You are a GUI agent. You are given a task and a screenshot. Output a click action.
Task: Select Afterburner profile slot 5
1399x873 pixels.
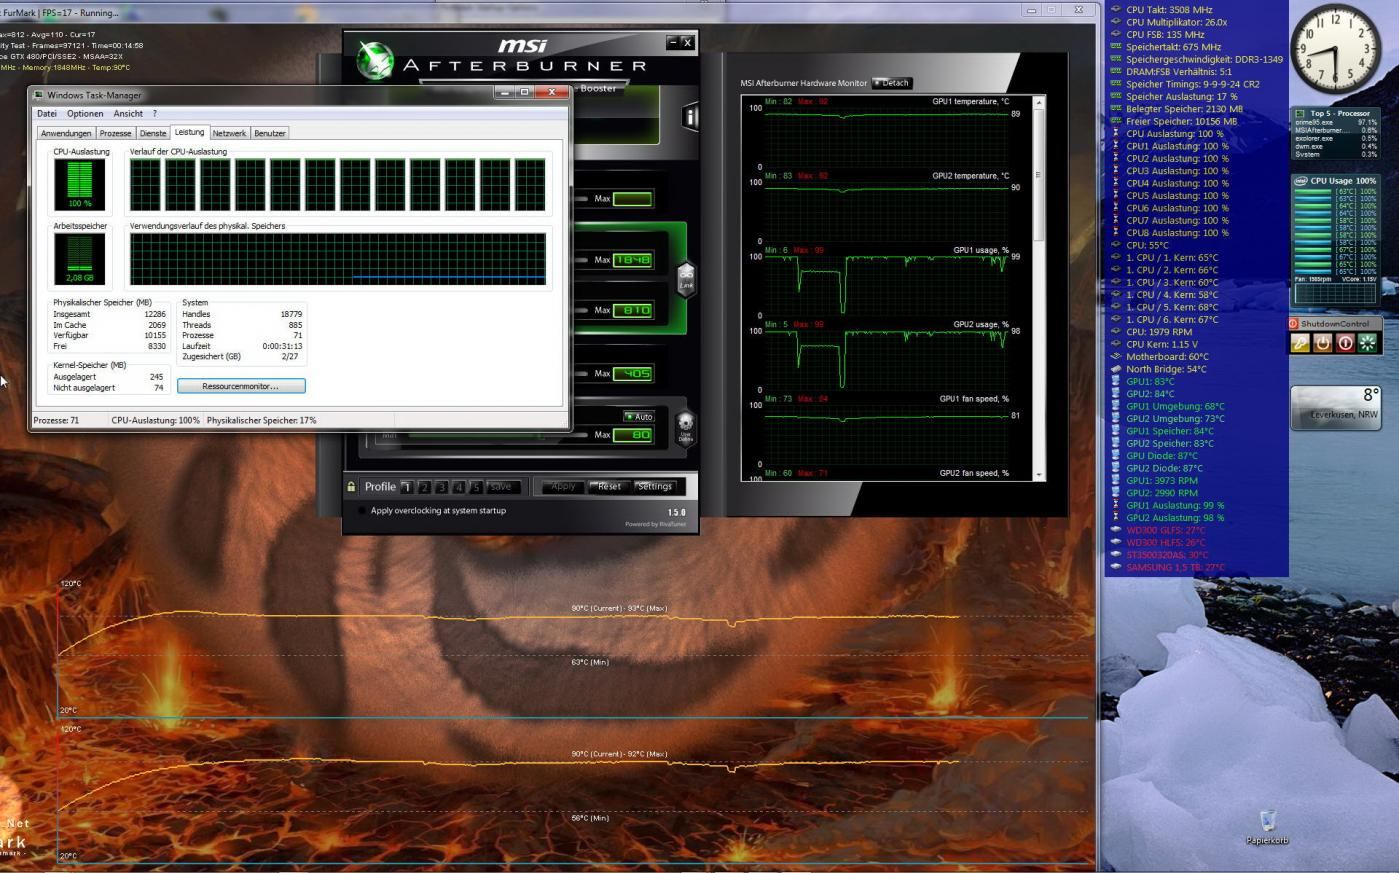(x=476, y=487)
